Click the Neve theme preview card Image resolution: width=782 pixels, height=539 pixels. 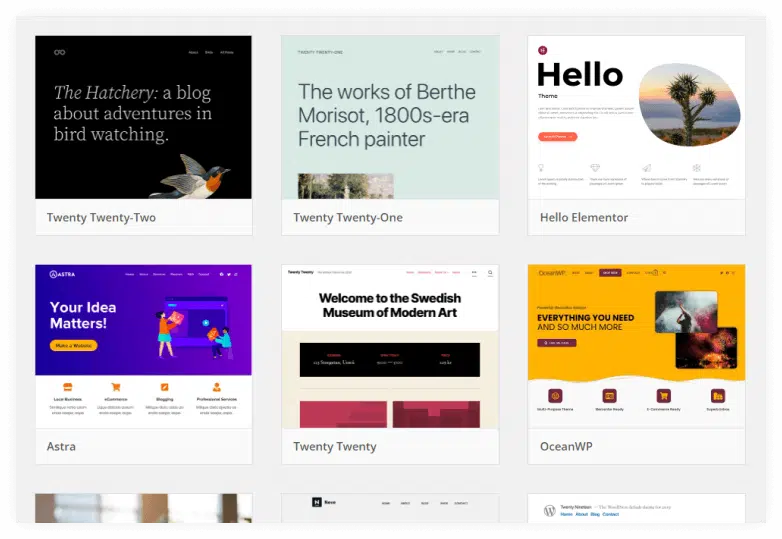390,508
